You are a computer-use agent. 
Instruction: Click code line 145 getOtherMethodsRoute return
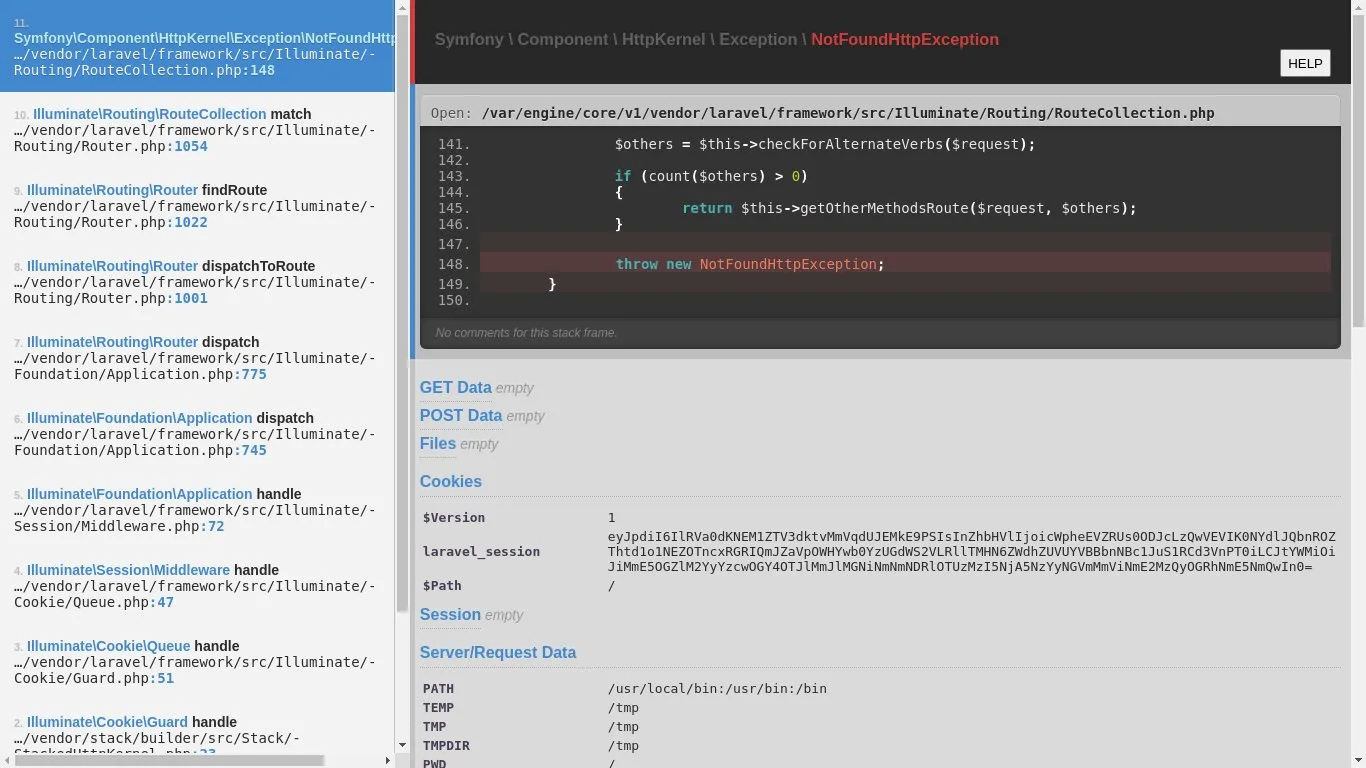909,208
